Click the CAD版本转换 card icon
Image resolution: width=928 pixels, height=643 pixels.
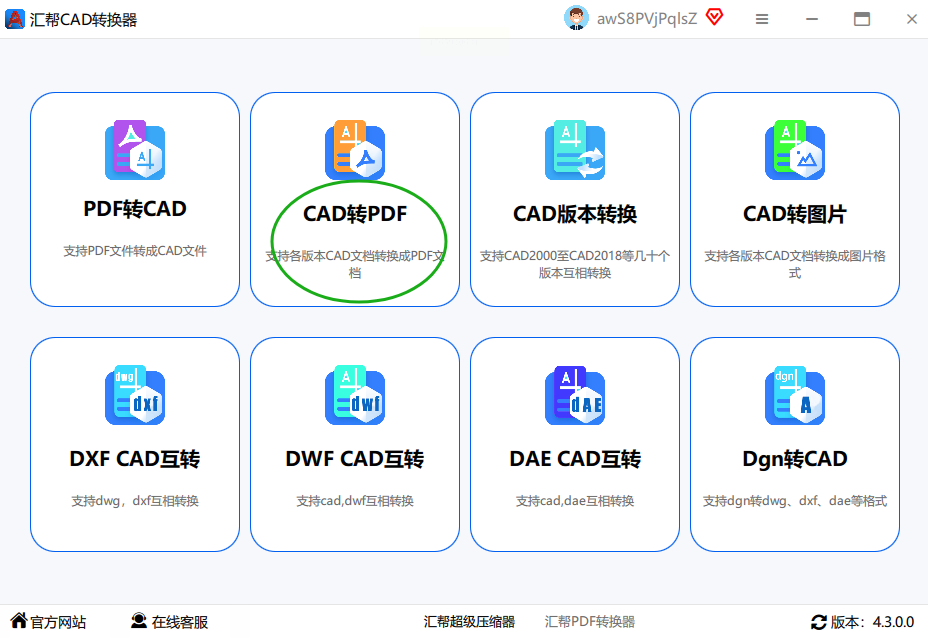575,150
